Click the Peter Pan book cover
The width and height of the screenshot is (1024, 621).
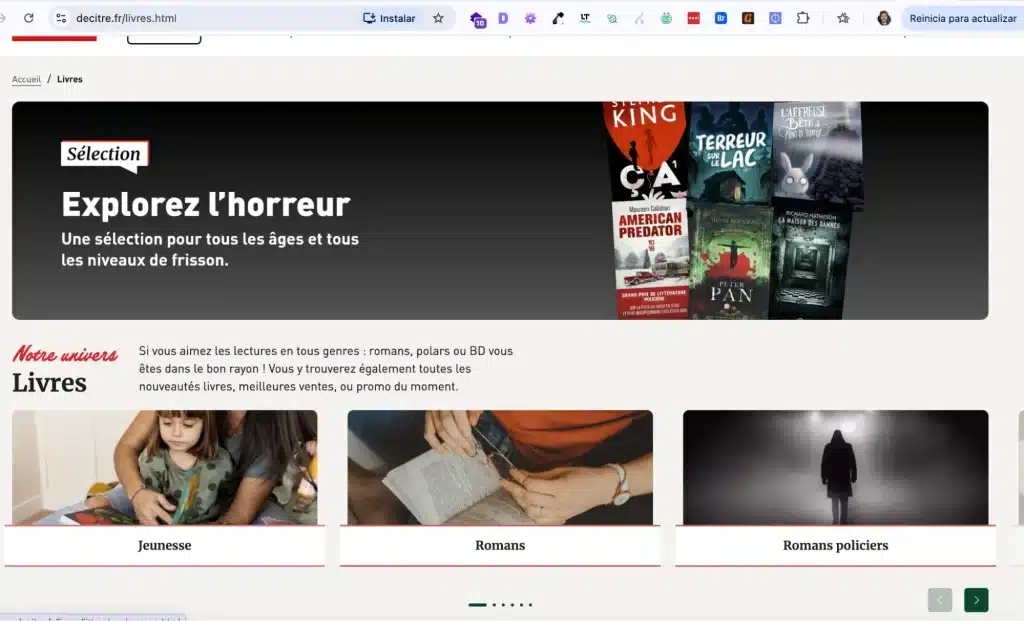point(730,261)
